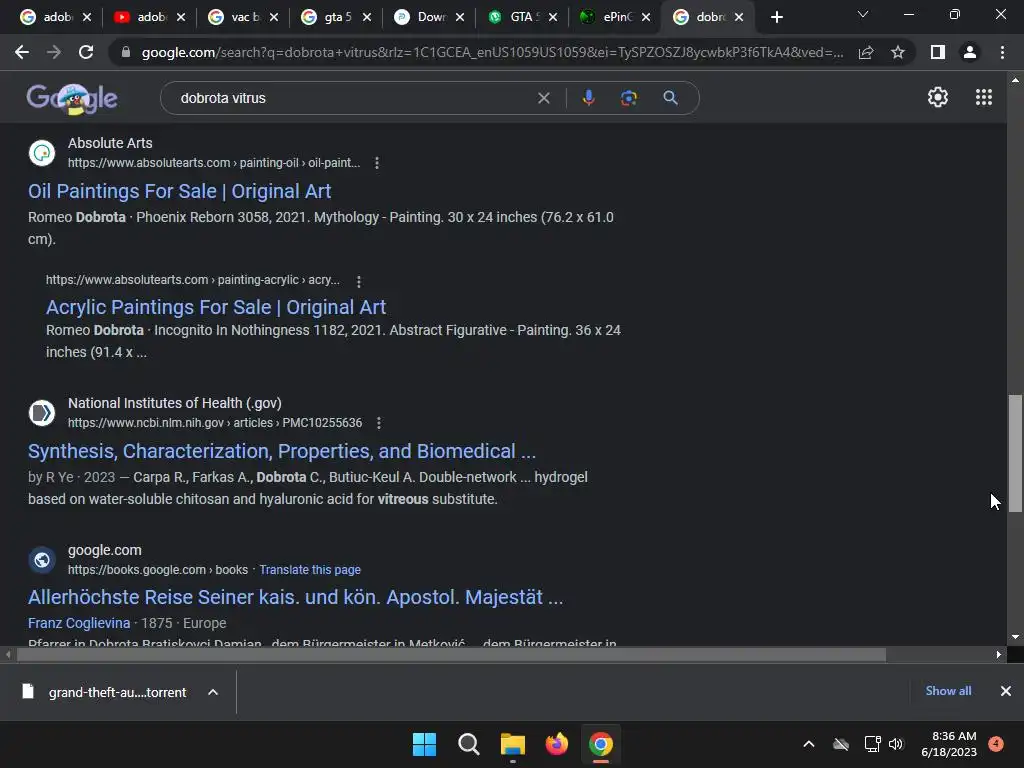Show hidden system tray icons

808,744
